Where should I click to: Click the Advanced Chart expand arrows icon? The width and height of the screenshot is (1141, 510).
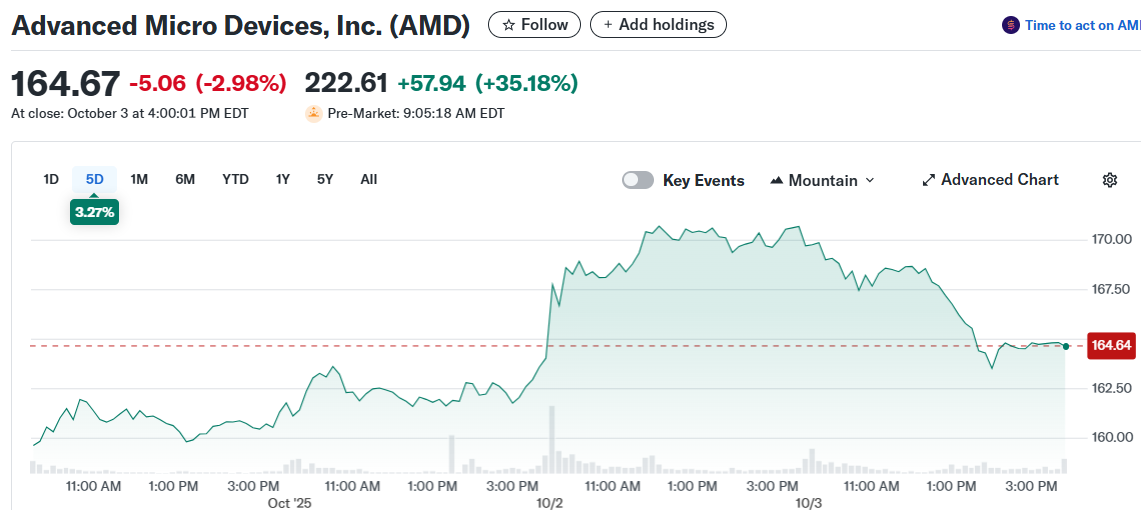coord(928,180)
